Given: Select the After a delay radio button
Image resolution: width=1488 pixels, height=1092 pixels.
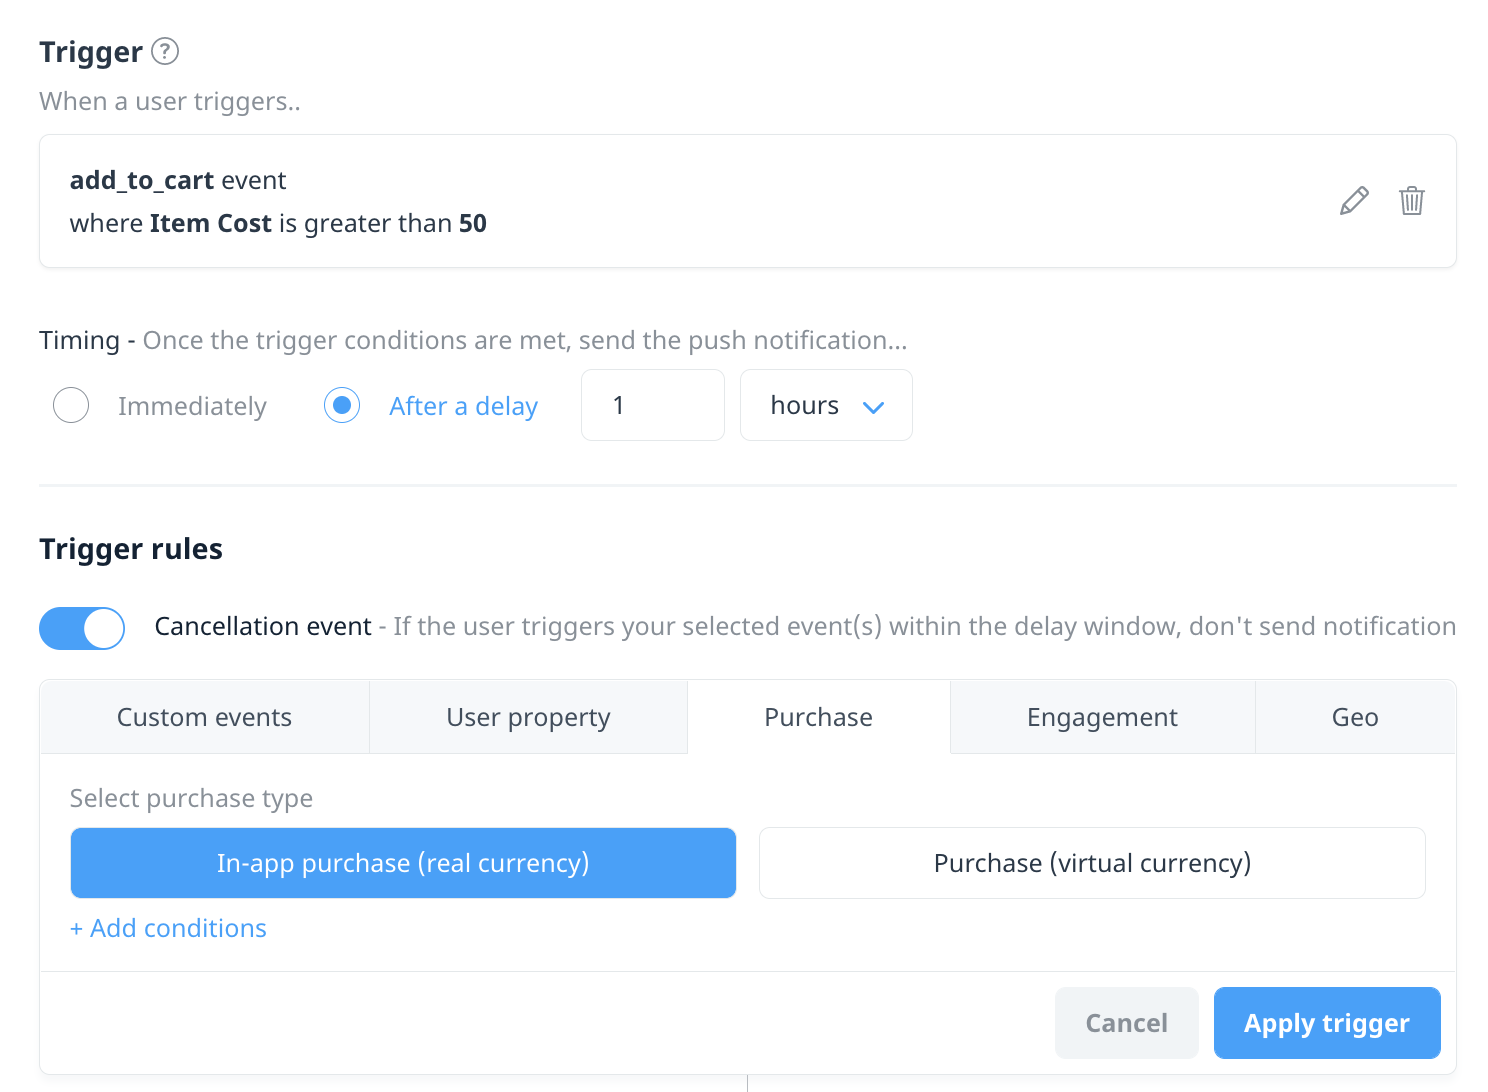Looking at the screenshot, I should point(342,405).
